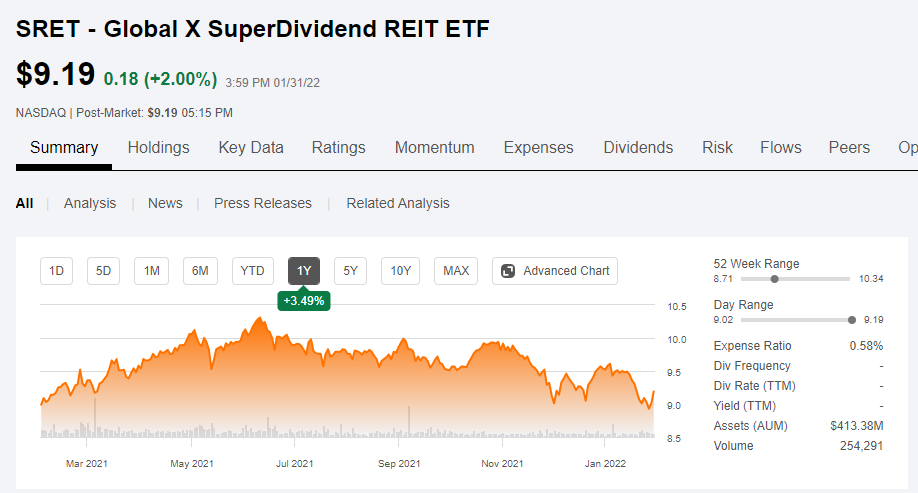The height and width of the screenshot is (493, 918).
Task: Open the Key Data tab
Action: pos(251,148)
